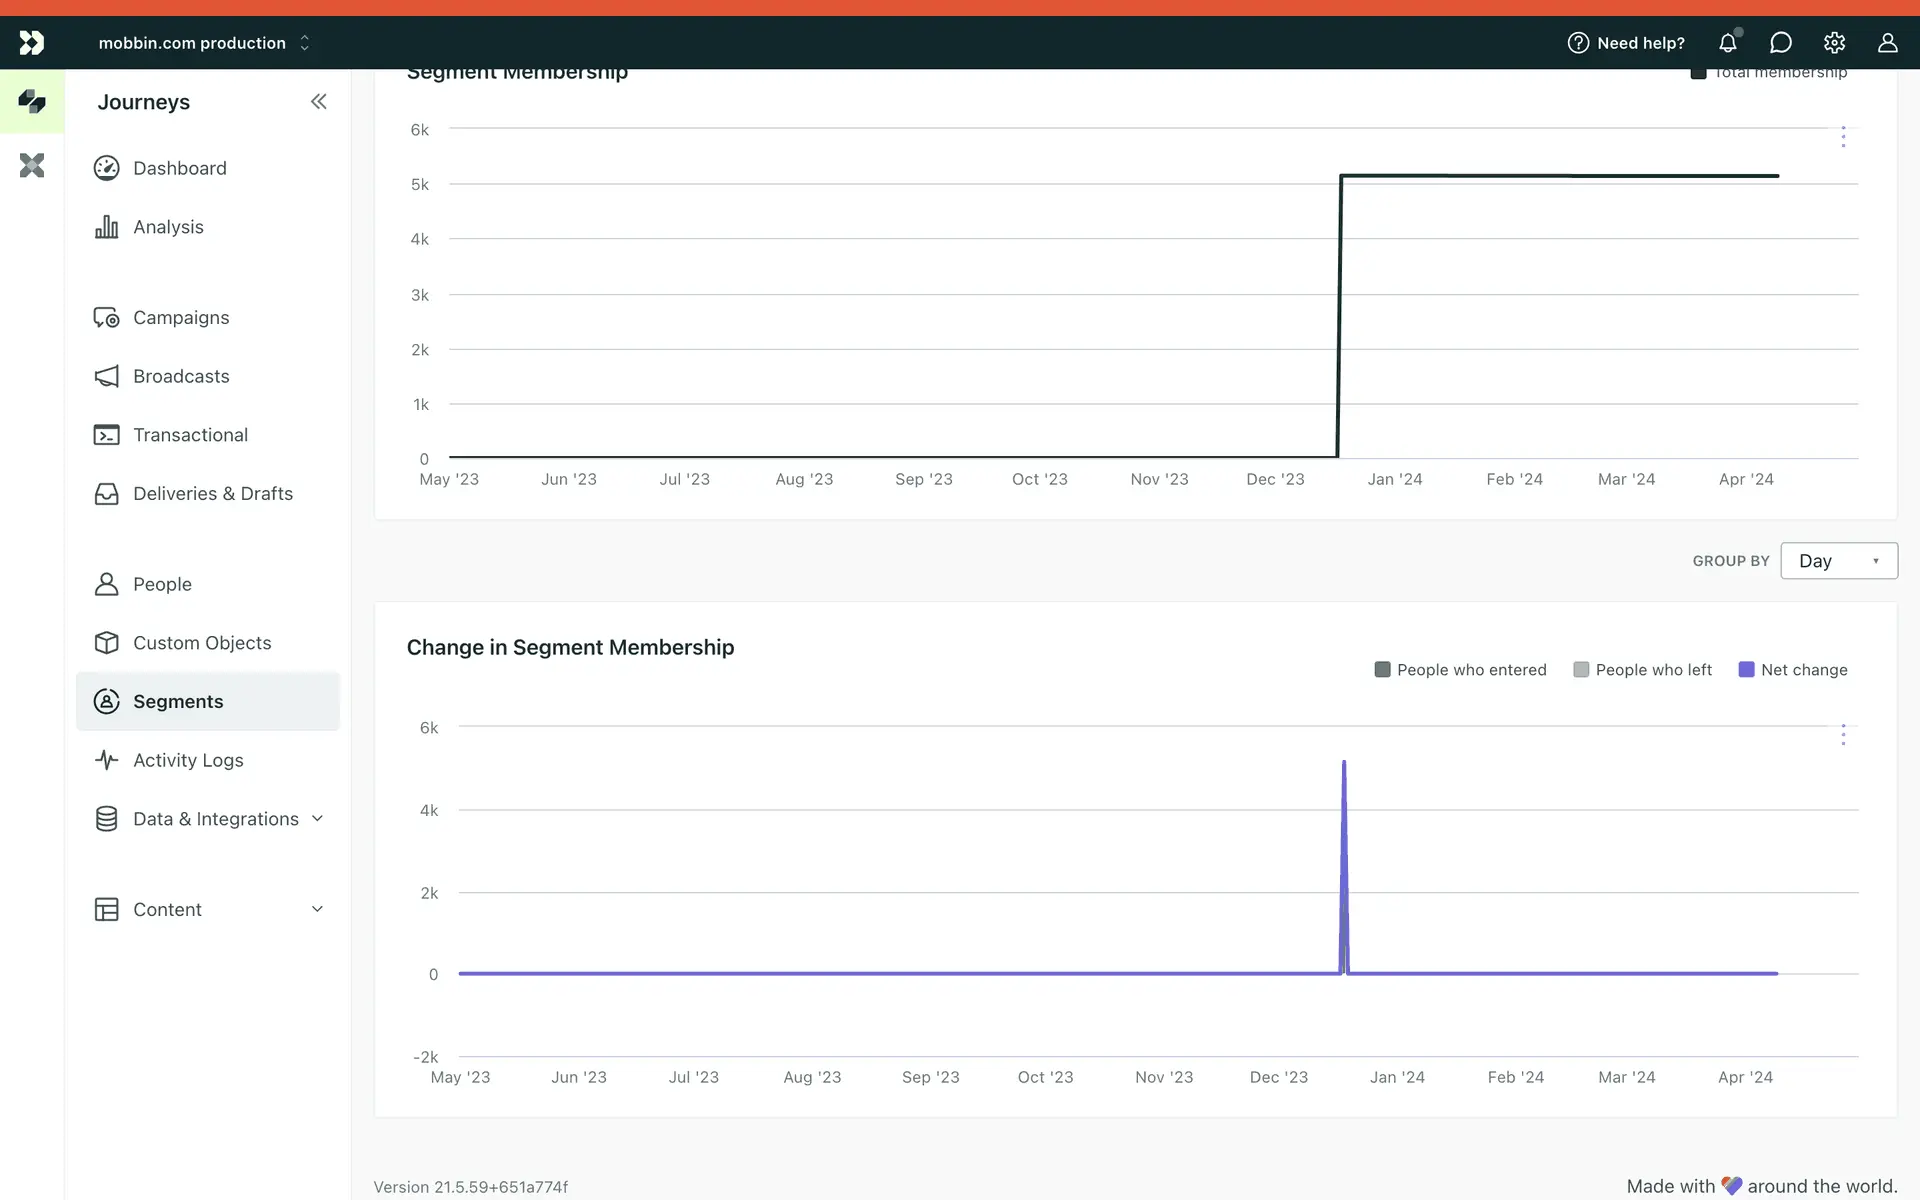
Task: Open Change in Segment Membership chart options
Action: coord(1843,735)
